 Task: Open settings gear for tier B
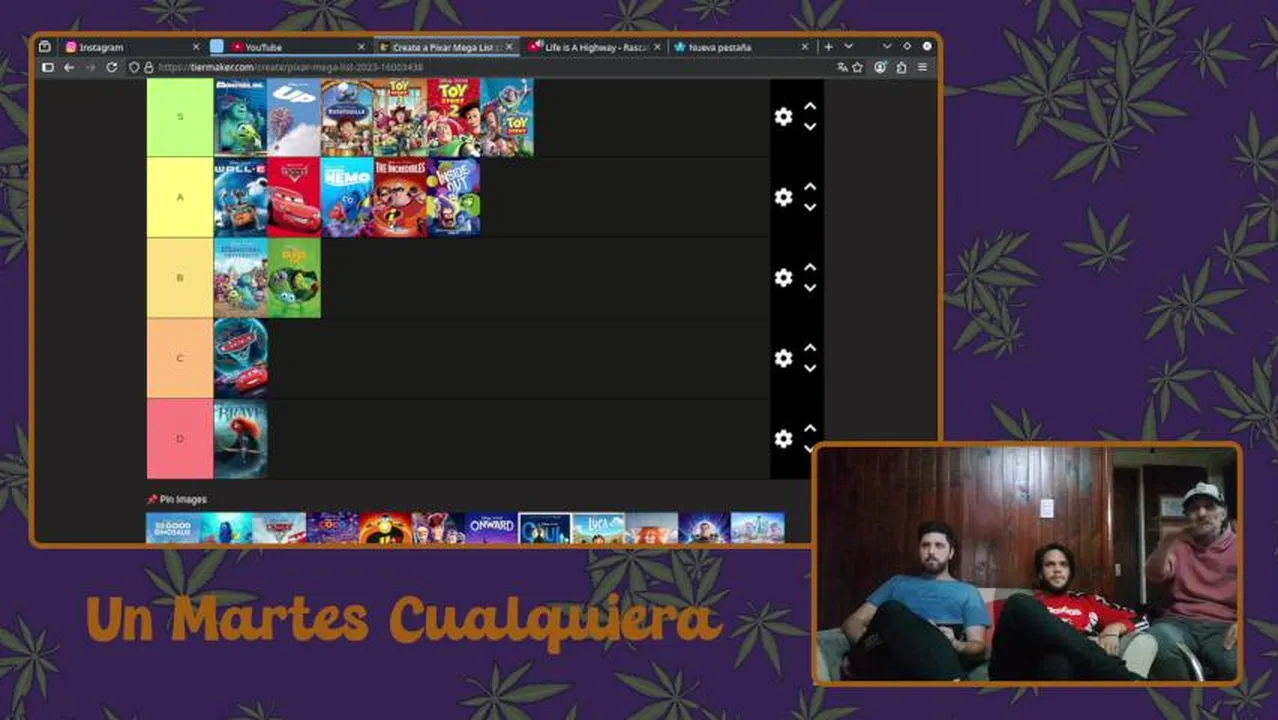coord(783,277)
